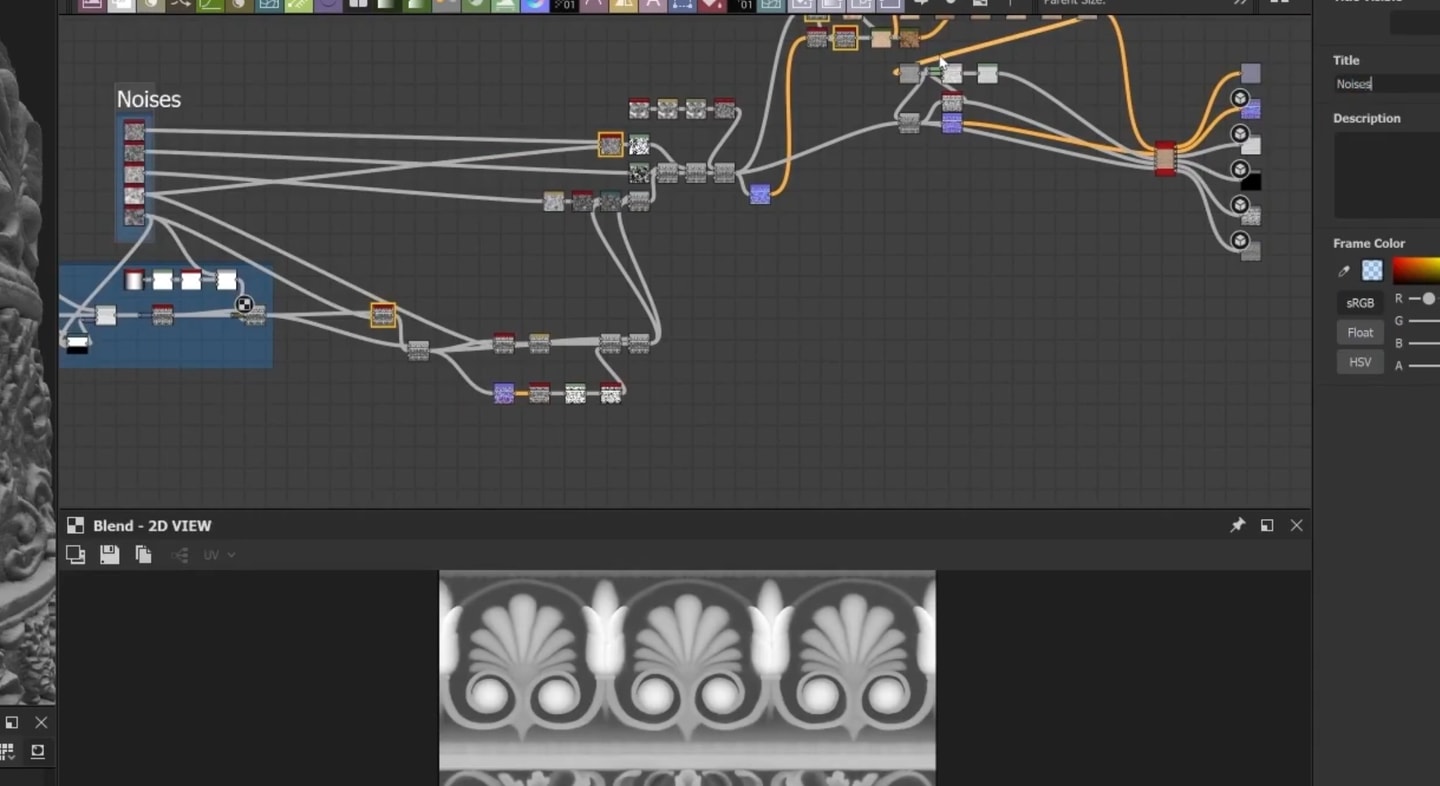Open the grid display dropdown under the 3D view
Viewport: 1440px width, 786px height.
click(8, 751)
